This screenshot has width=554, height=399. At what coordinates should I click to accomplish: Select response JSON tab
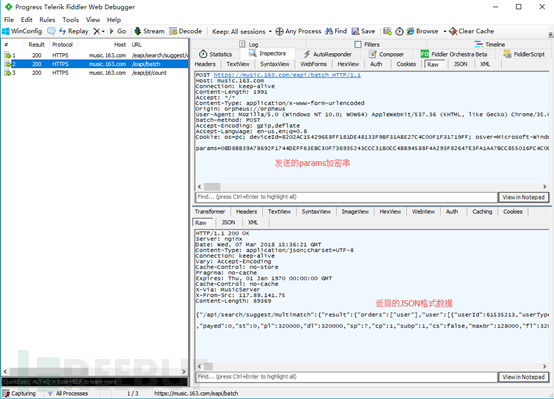click(x=228, y=222)
